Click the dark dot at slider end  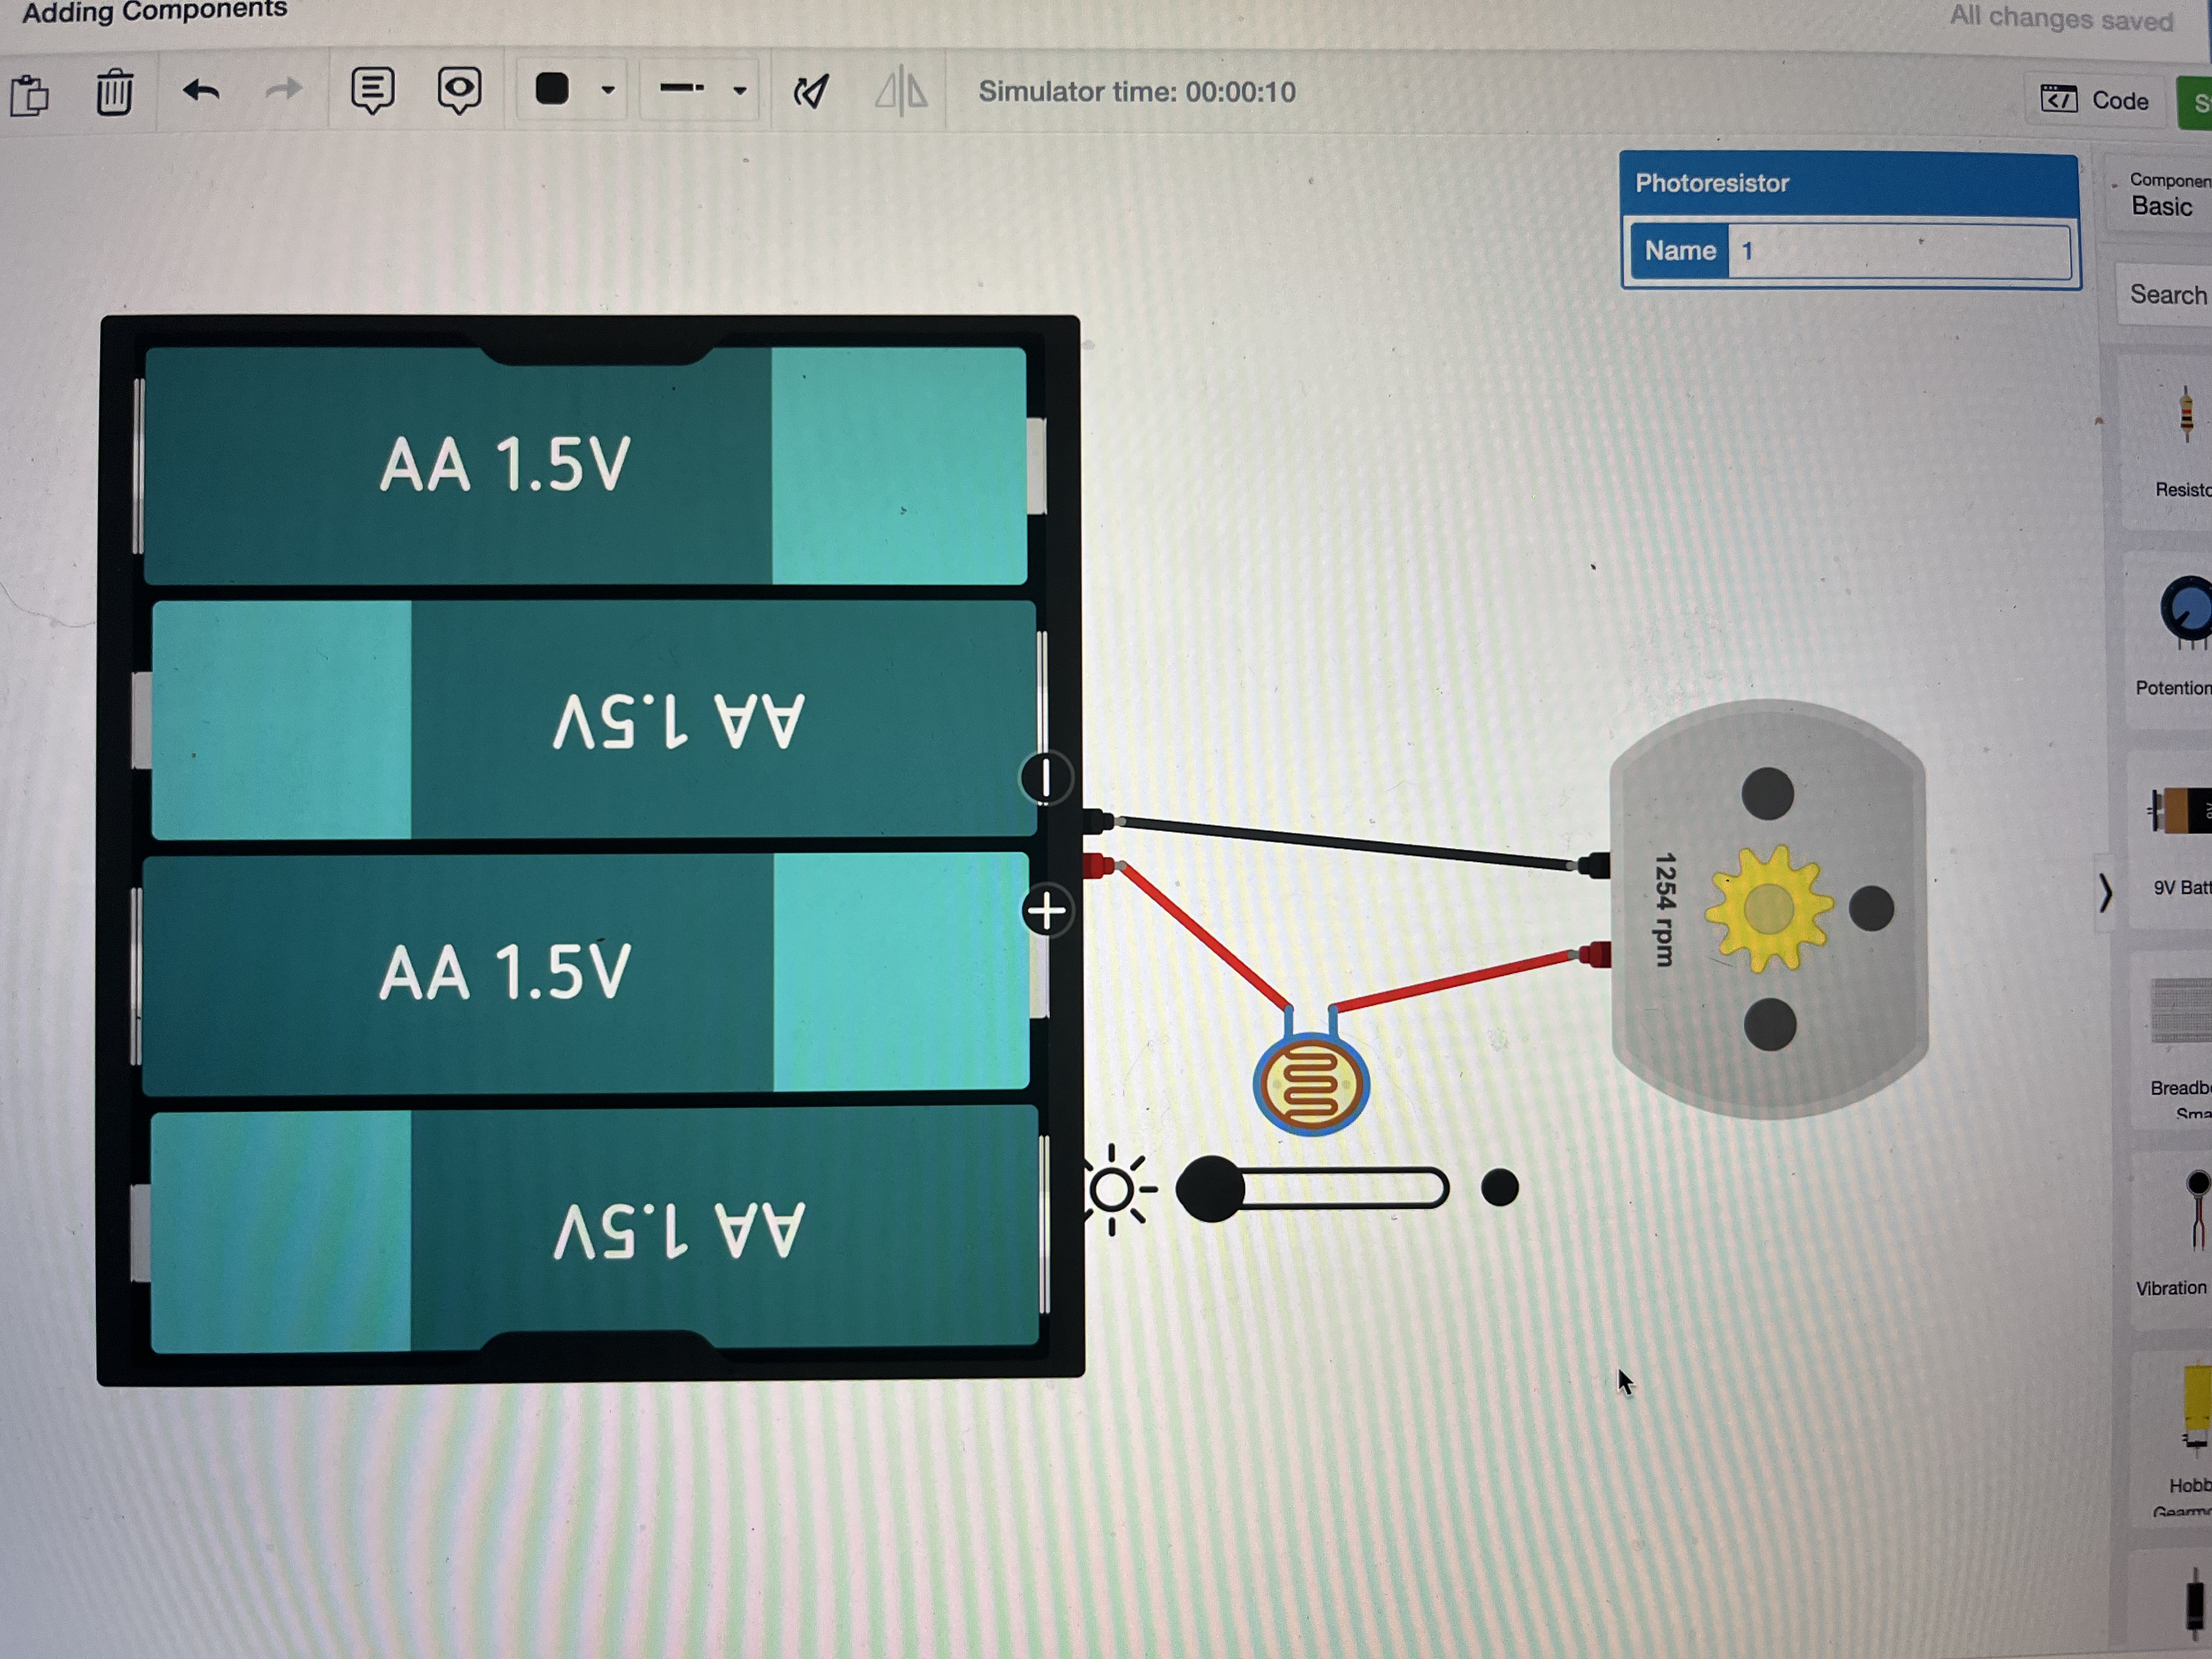tap(1499, 1188)
